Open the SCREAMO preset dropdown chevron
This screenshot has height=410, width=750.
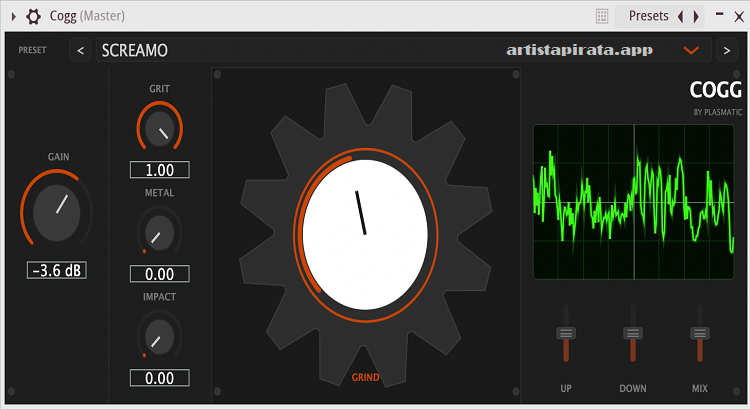point(691,50)
